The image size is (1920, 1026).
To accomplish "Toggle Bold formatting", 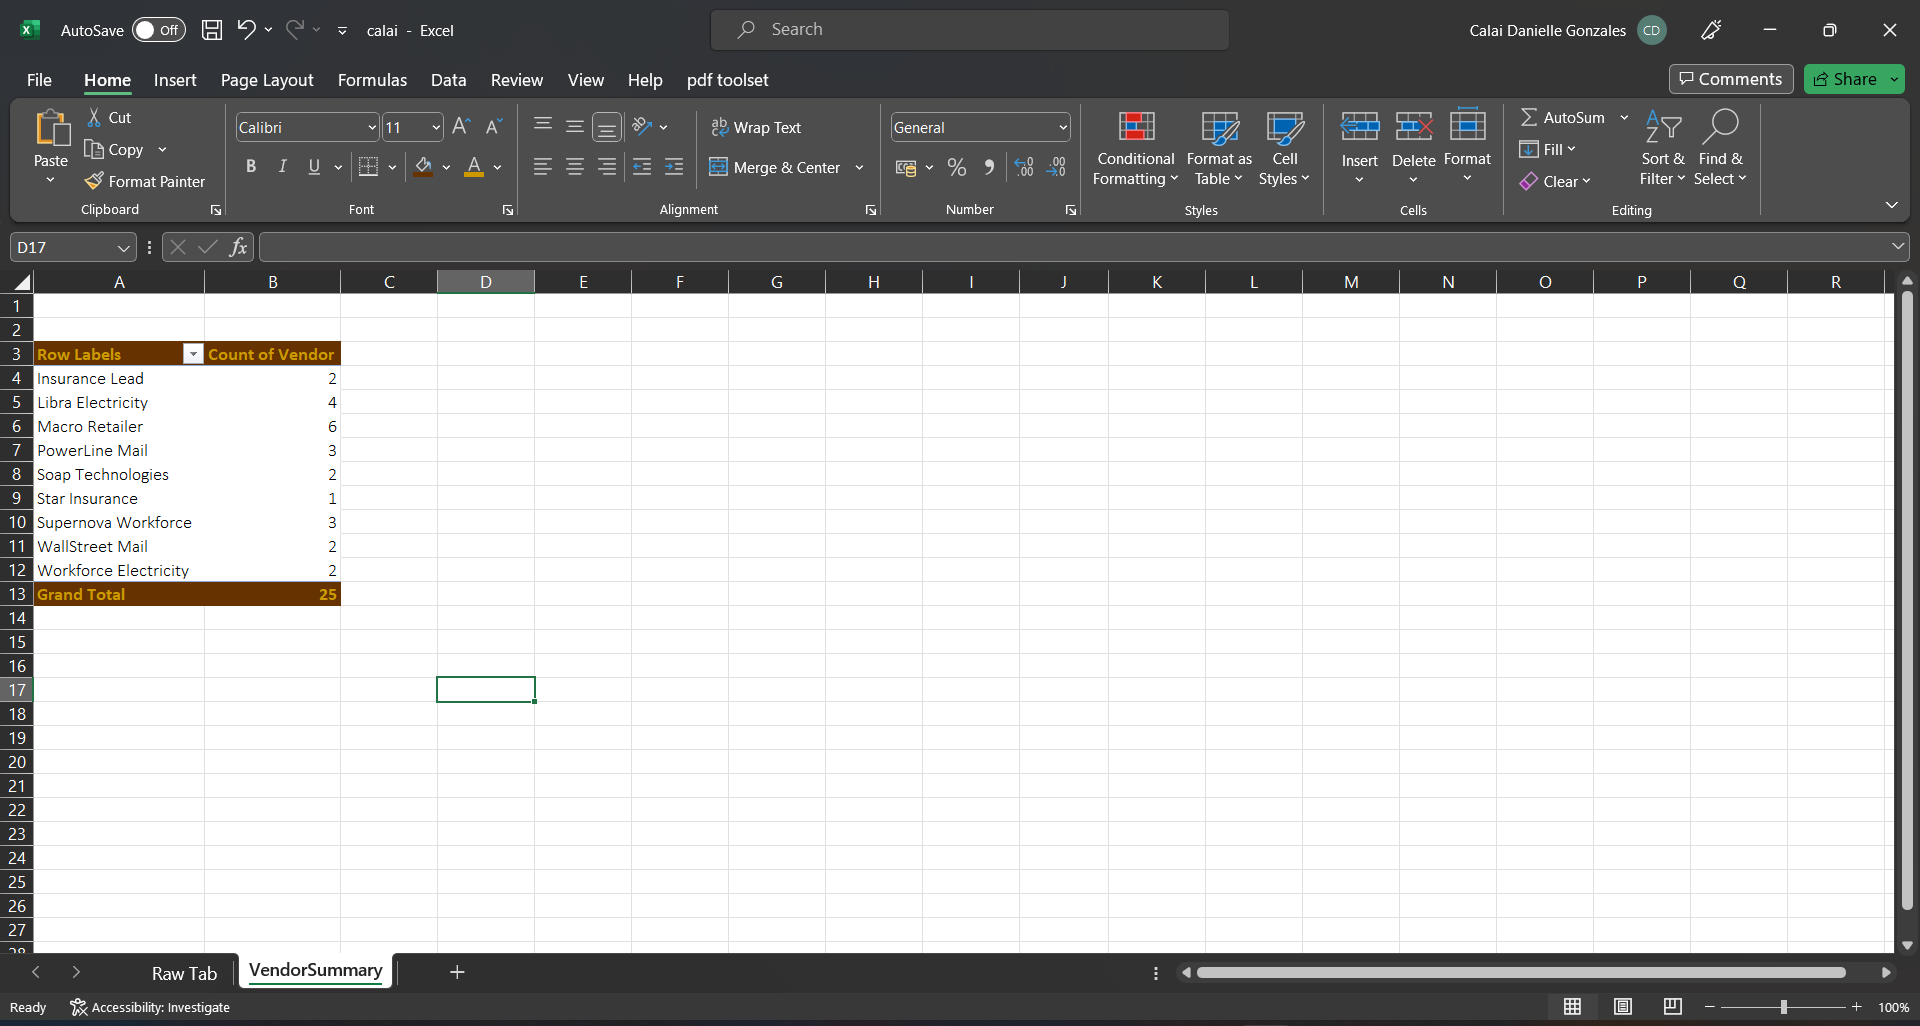I will point(251,167).
